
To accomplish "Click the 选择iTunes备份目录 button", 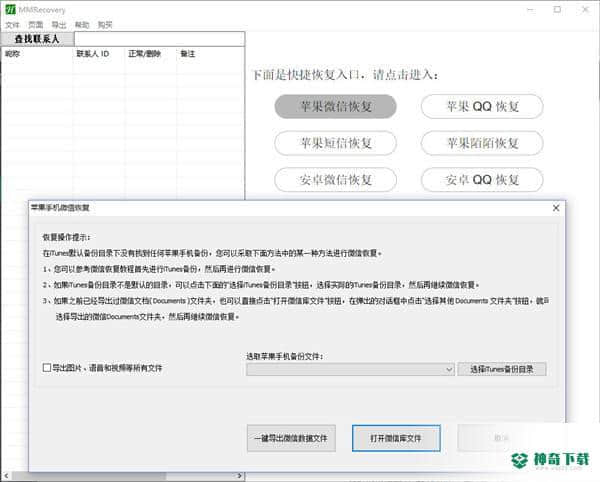I will (502, 369).
